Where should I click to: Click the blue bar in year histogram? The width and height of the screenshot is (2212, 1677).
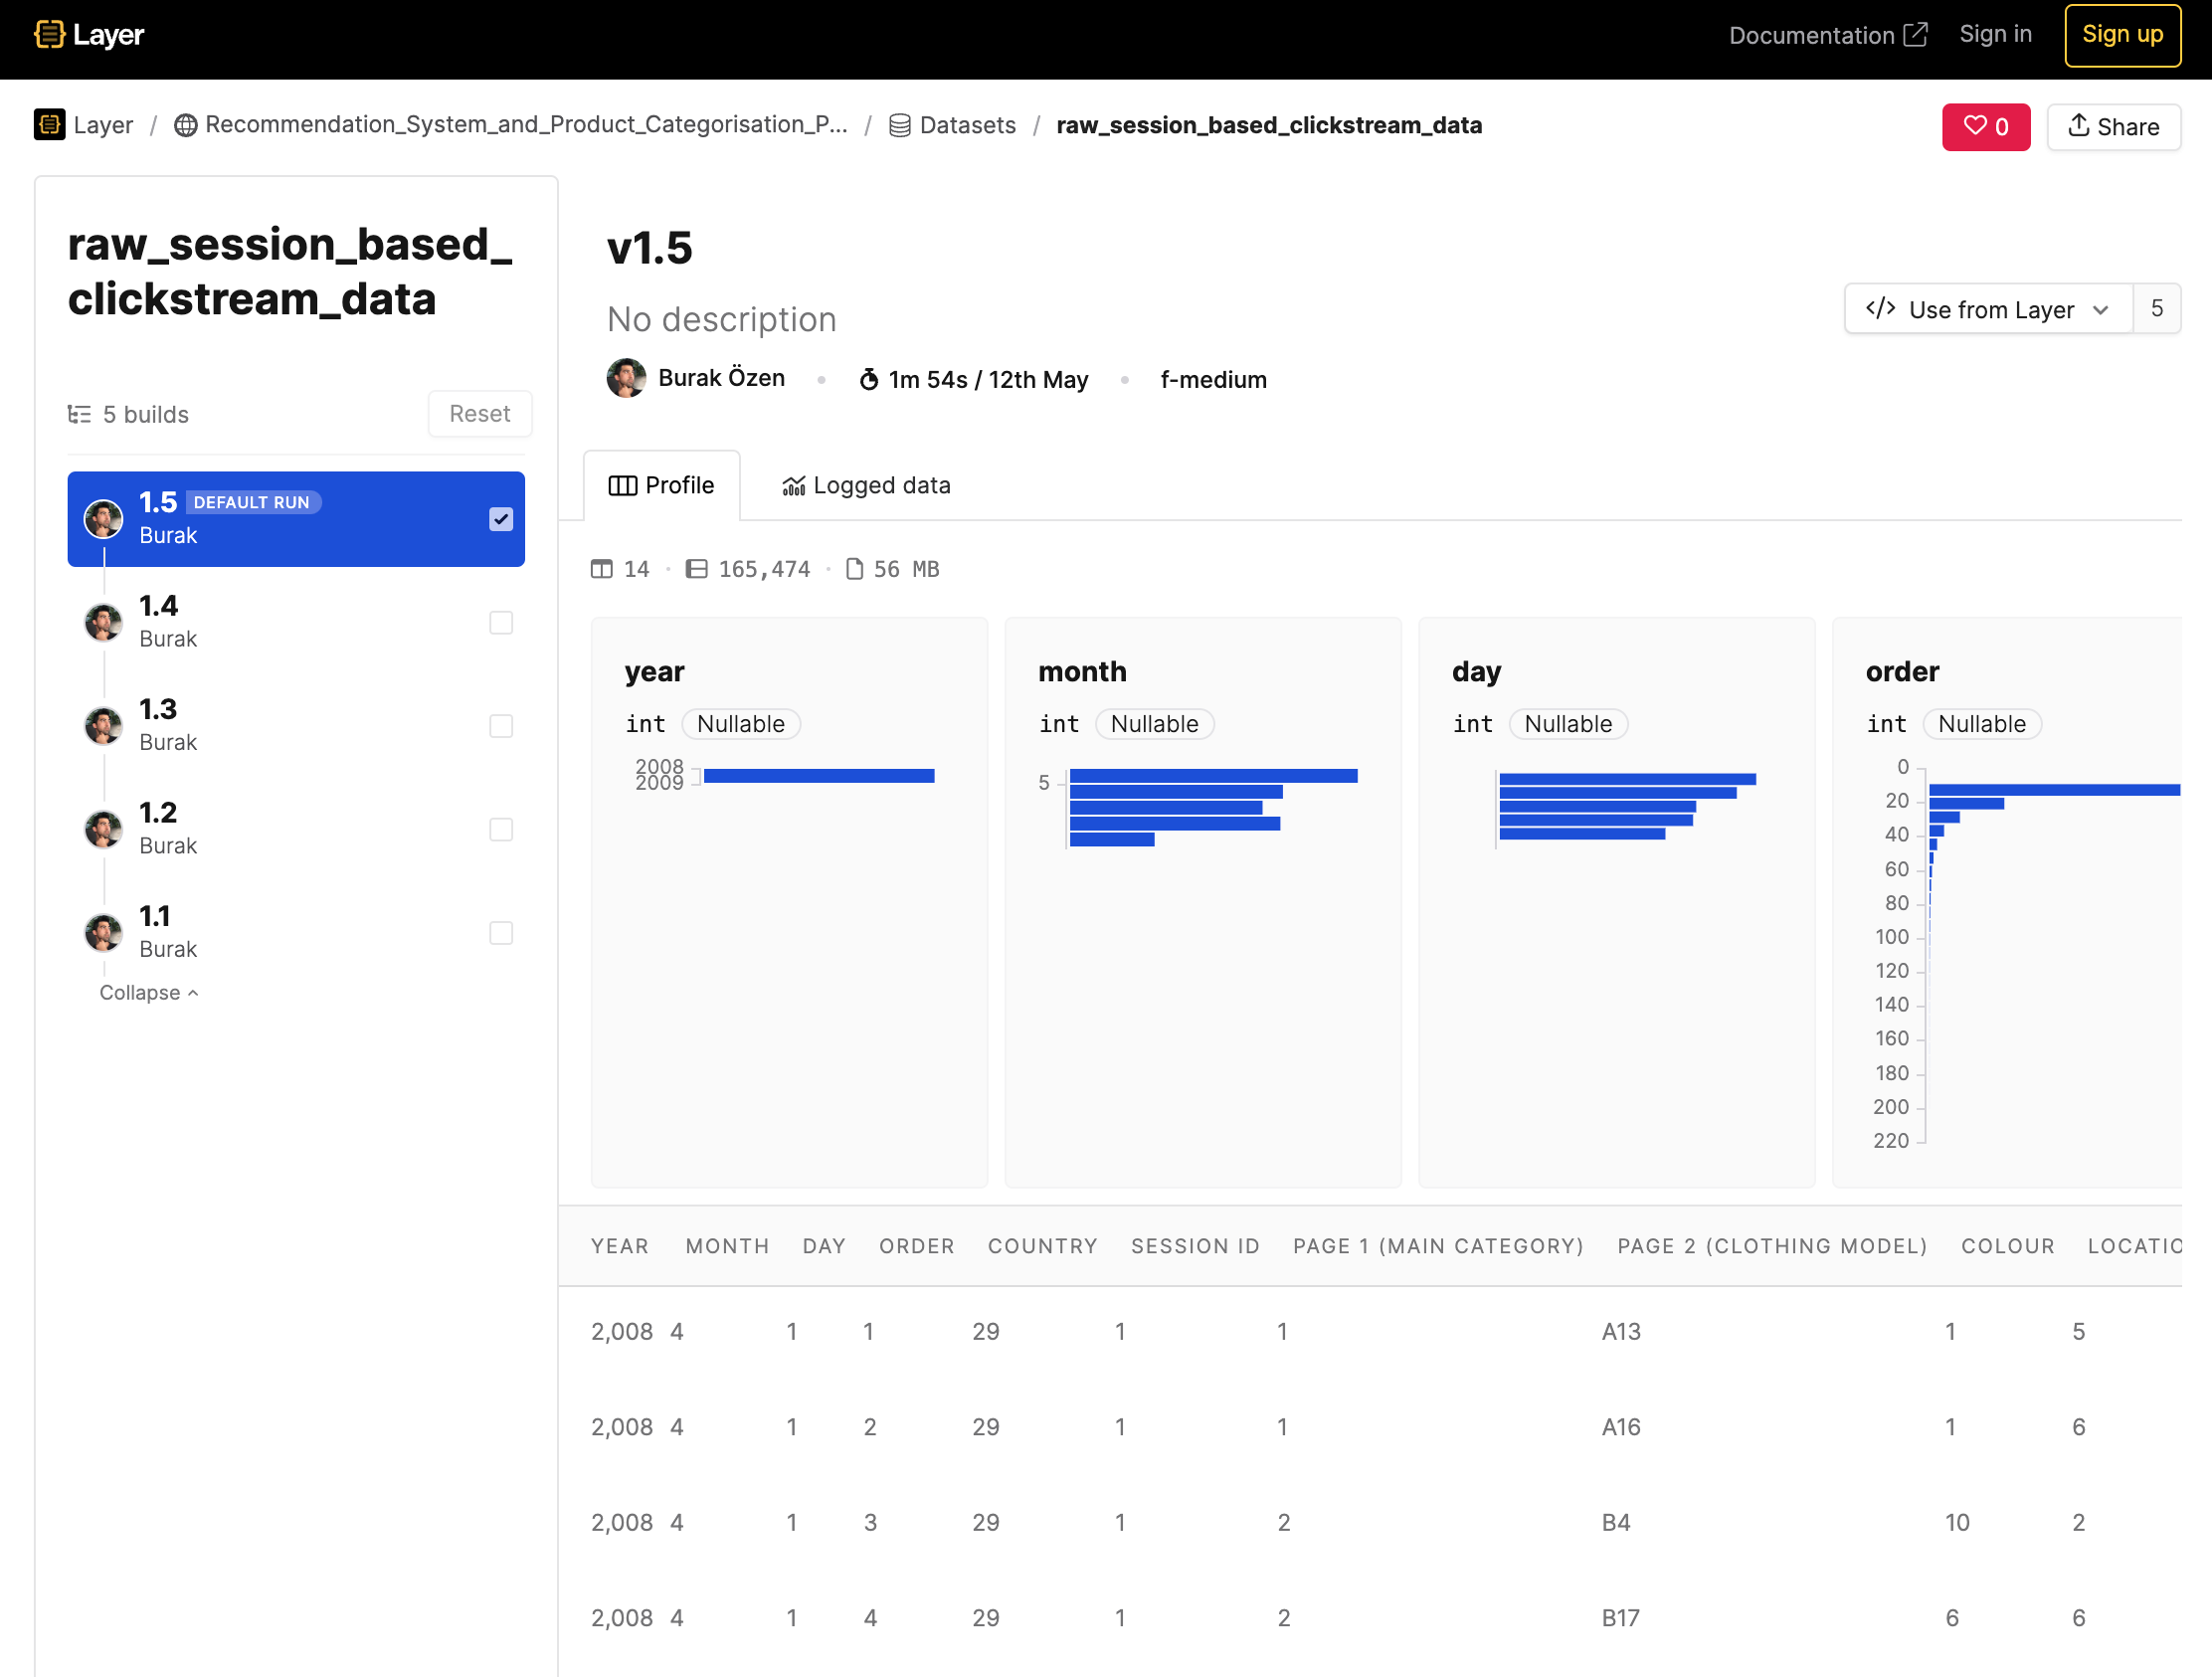[x=819, y=776]
